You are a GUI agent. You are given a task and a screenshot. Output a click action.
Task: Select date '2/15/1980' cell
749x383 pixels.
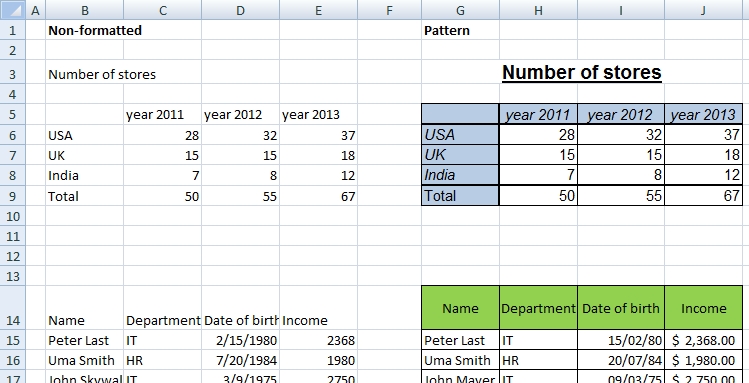point(240,340)
